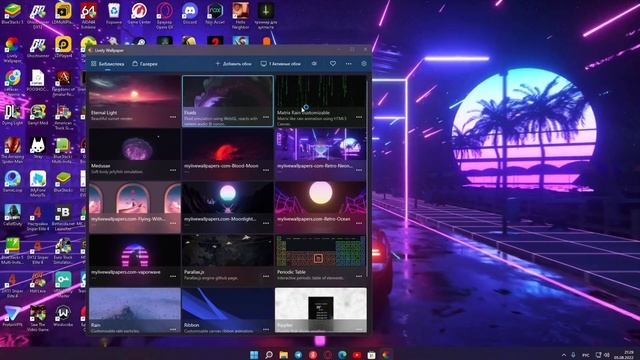Click the Dying Light desktop icon

click(12, 115)
